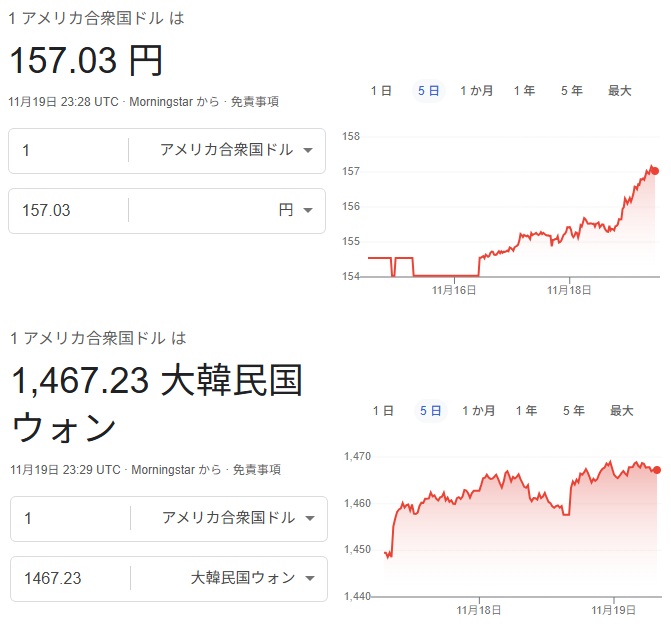Switch won chart to 1年 range
The height and width of the screenshot is (631, 671).
coord(526,410)
